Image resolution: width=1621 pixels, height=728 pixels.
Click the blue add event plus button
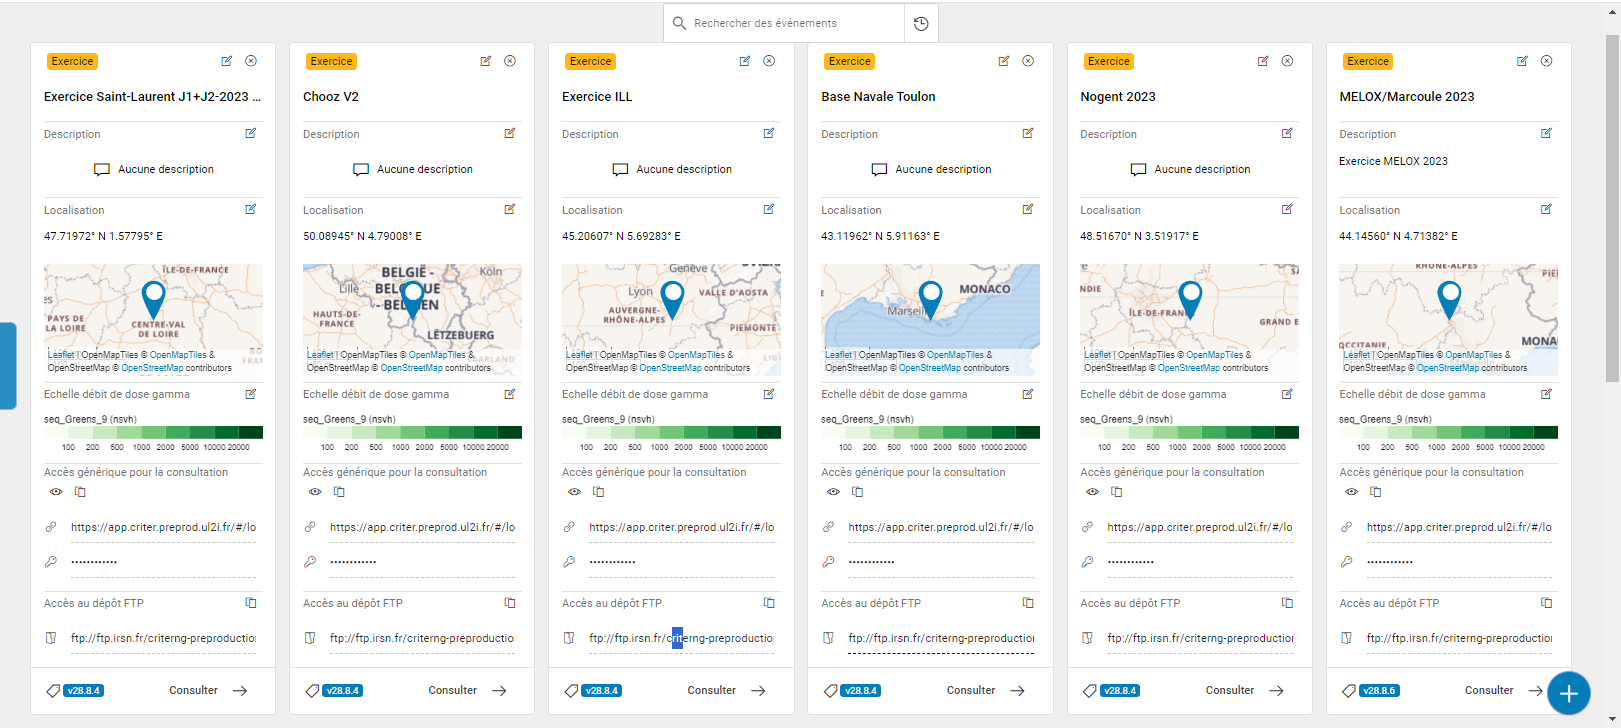click(1568, 693)
